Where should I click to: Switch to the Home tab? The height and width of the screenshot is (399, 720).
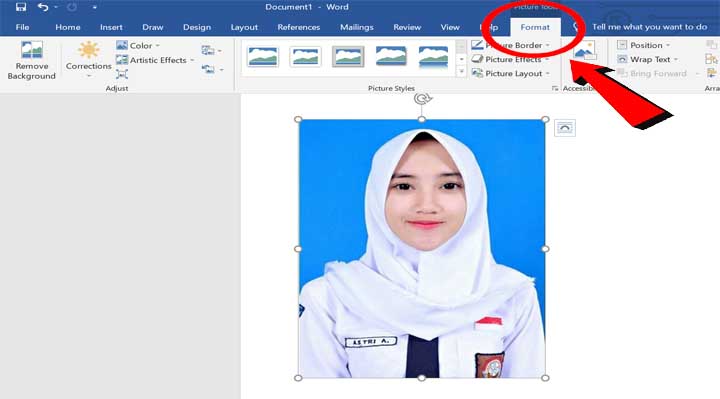coord(68,27)
